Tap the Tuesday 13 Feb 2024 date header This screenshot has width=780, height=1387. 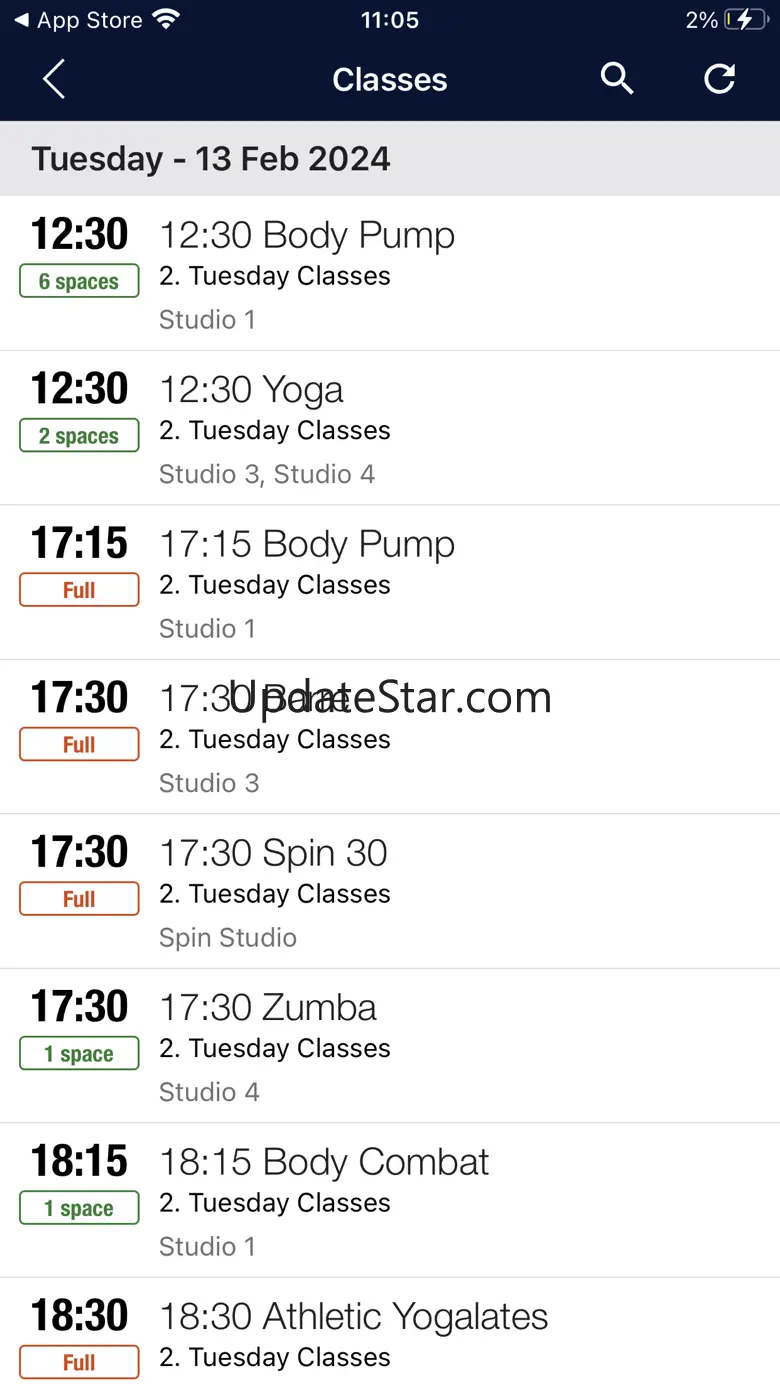[x=211, y=159]
